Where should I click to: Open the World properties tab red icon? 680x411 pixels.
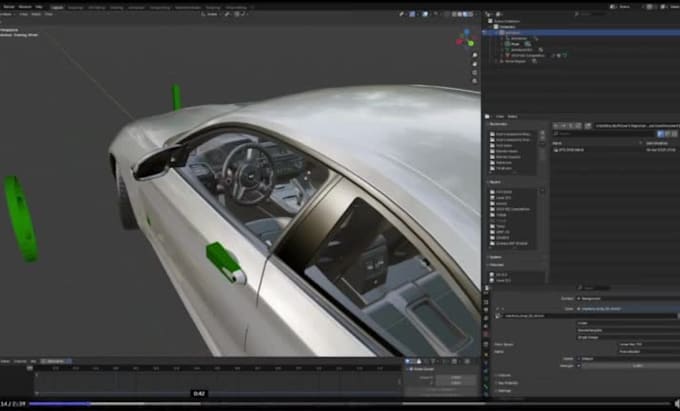486,334
